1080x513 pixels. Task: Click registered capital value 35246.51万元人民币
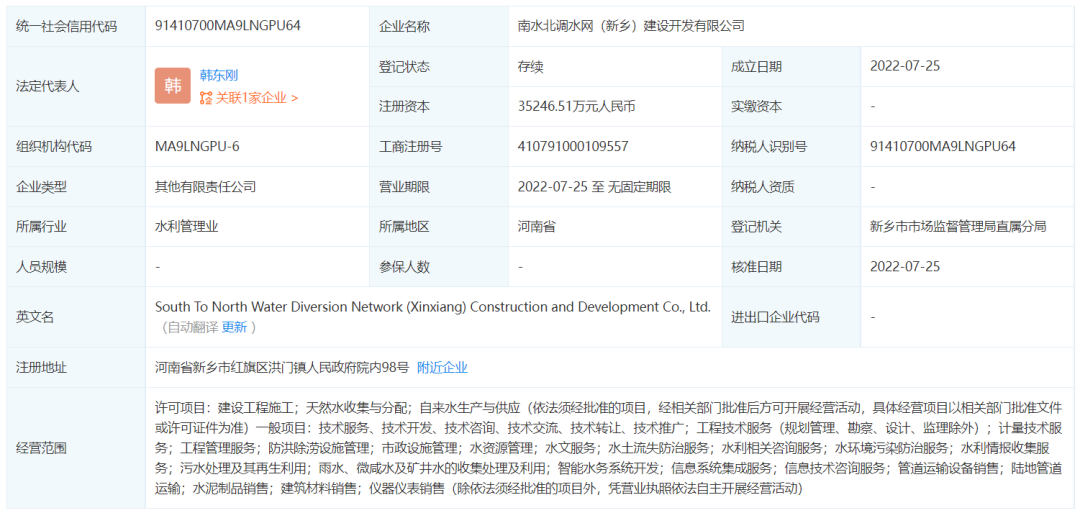tap(577, 106)
